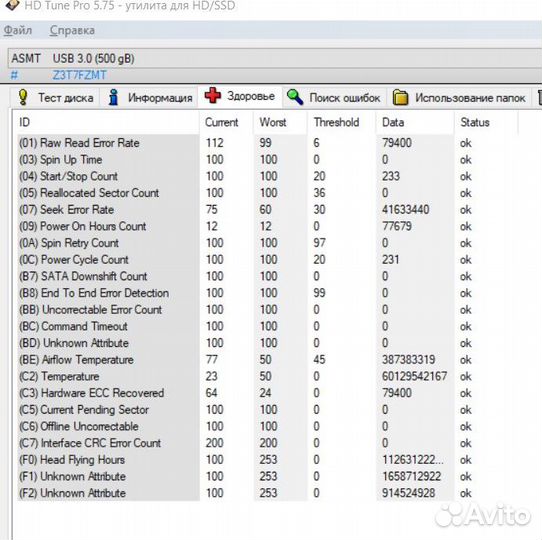542x540 pixels.
Task: Click the magnifier icon on Поиск ошибок
Action: coord(295,97)
